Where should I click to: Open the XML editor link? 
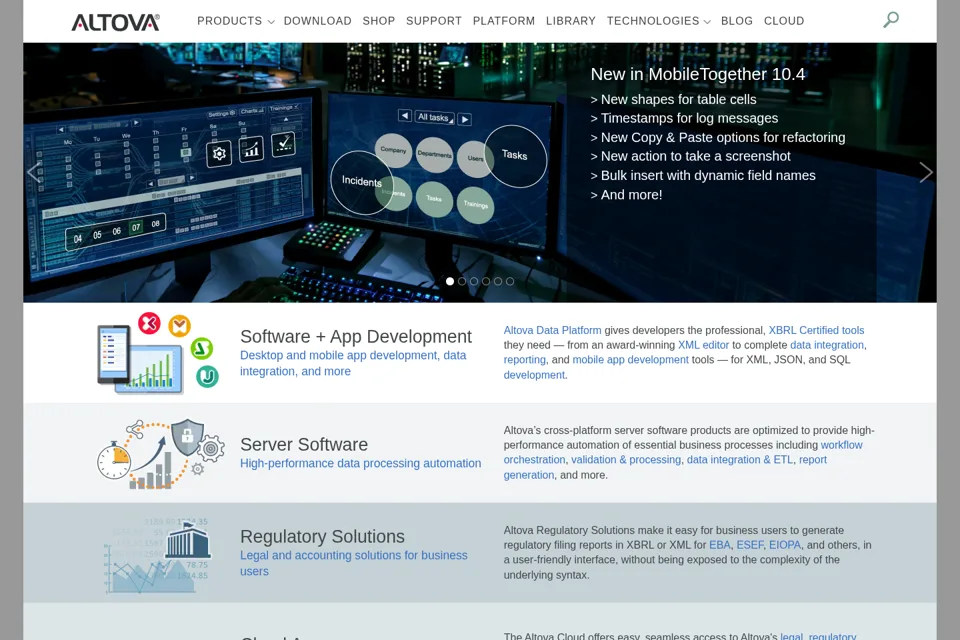pyautogui.click(x=703, y=345)
